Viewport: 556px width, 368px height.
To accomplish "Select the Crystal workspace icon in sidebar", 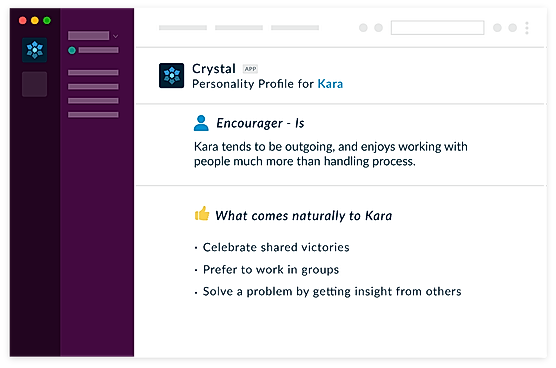I will (x=34, y=50).
